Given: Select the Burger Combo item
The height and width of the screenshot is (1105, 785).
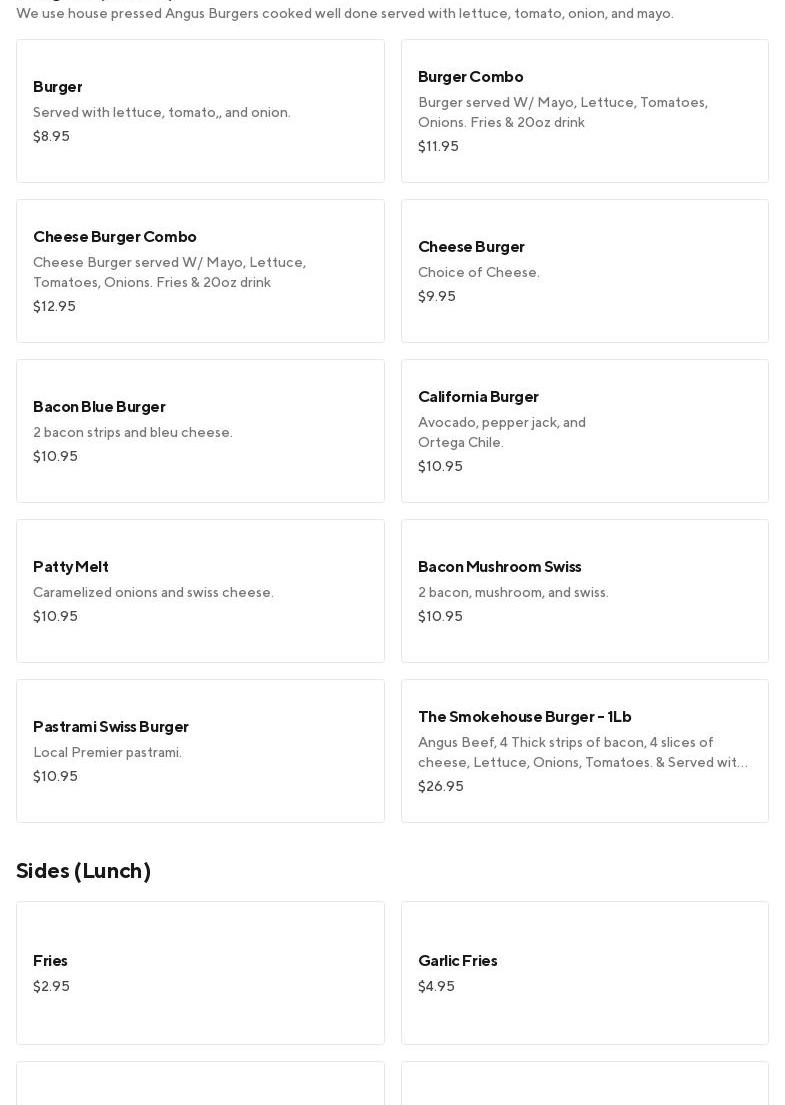Looking at the screenshot, I should pyautogui.click(x=584, y=111).
